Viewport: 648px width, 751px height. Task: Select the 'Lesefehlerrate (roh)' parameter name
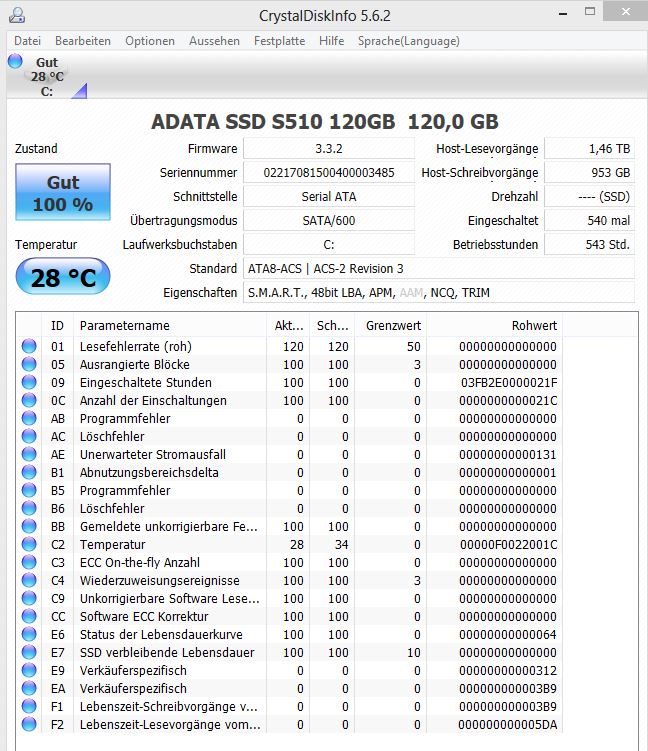(x=136, y=346)
